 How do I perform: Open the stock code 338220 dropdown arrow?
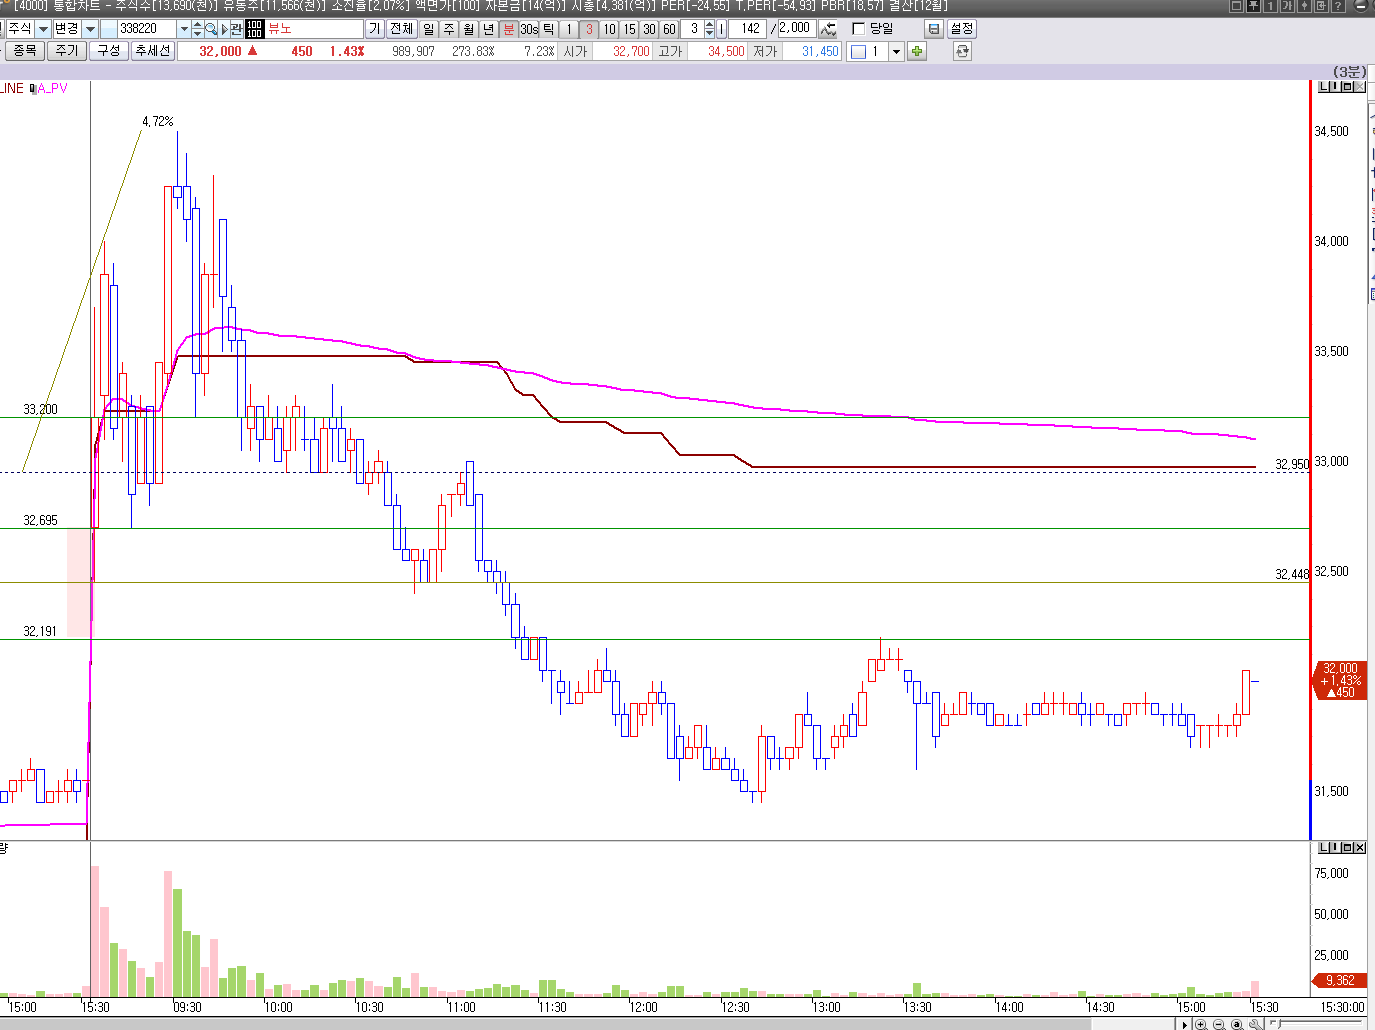184,29
